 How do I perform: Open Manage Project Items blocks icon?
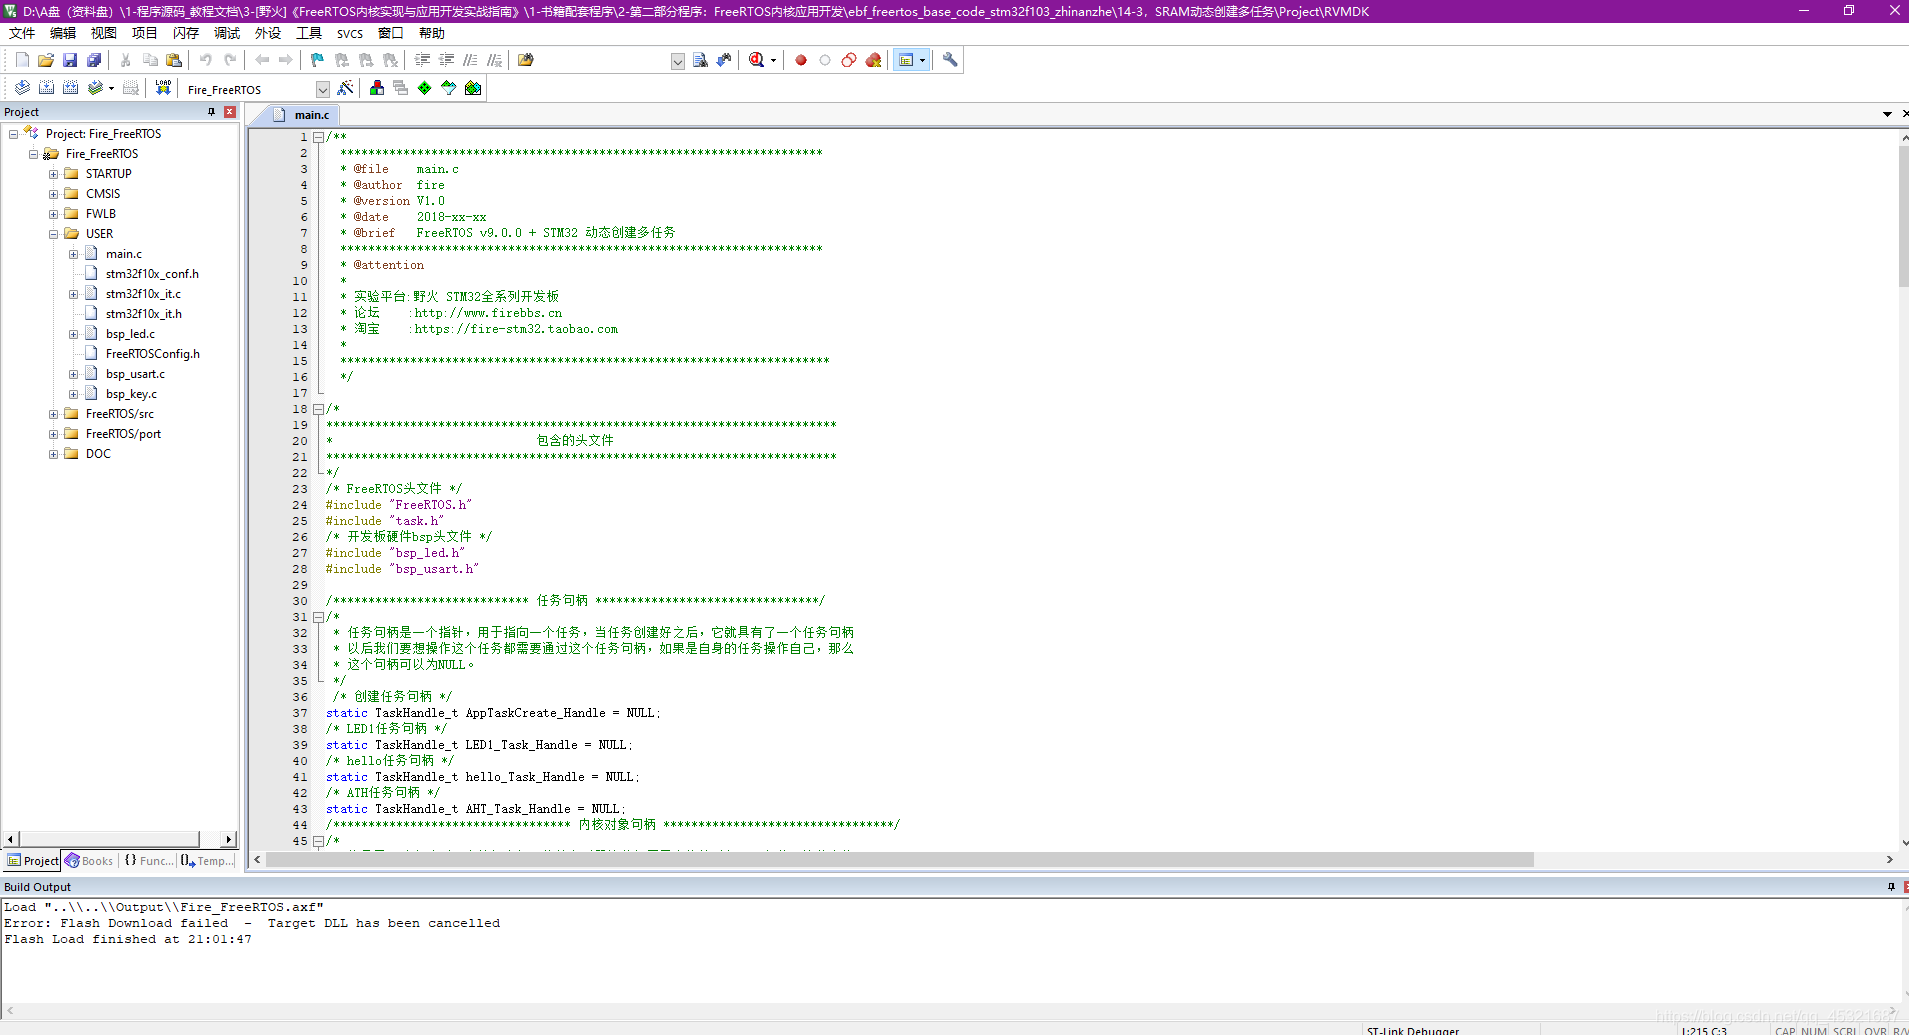coord(377,88)
